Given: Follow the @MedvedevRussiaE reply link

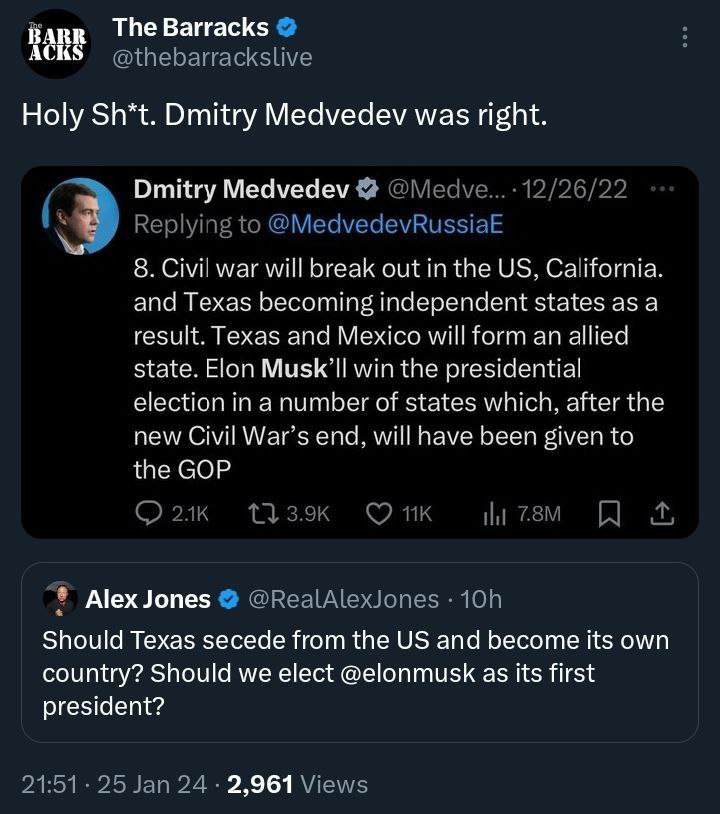Looking at the screenshot, I should tap(385, 224).
